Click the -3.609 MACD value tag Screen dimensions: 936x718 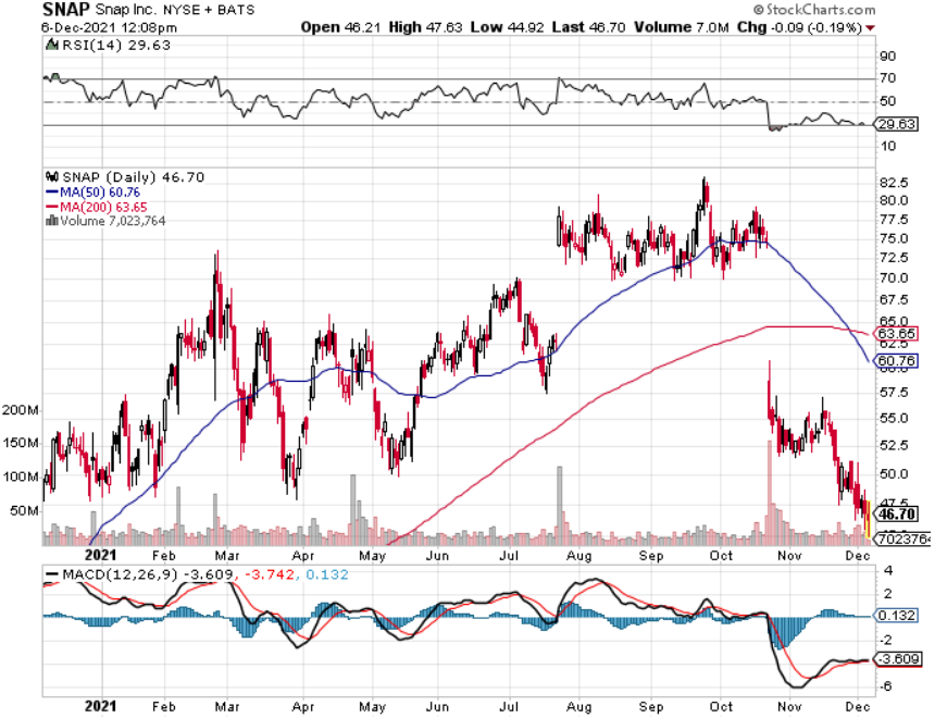tap(897, 660)
